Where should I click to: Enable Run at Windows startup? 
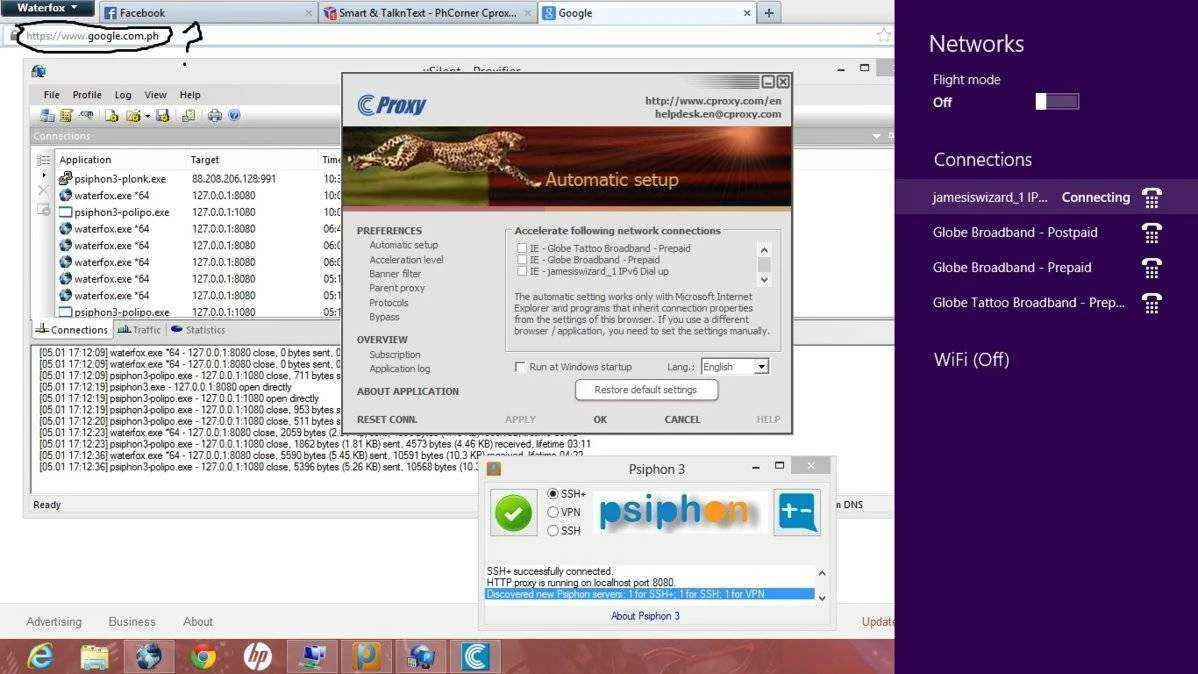click(x=520, y=367)
